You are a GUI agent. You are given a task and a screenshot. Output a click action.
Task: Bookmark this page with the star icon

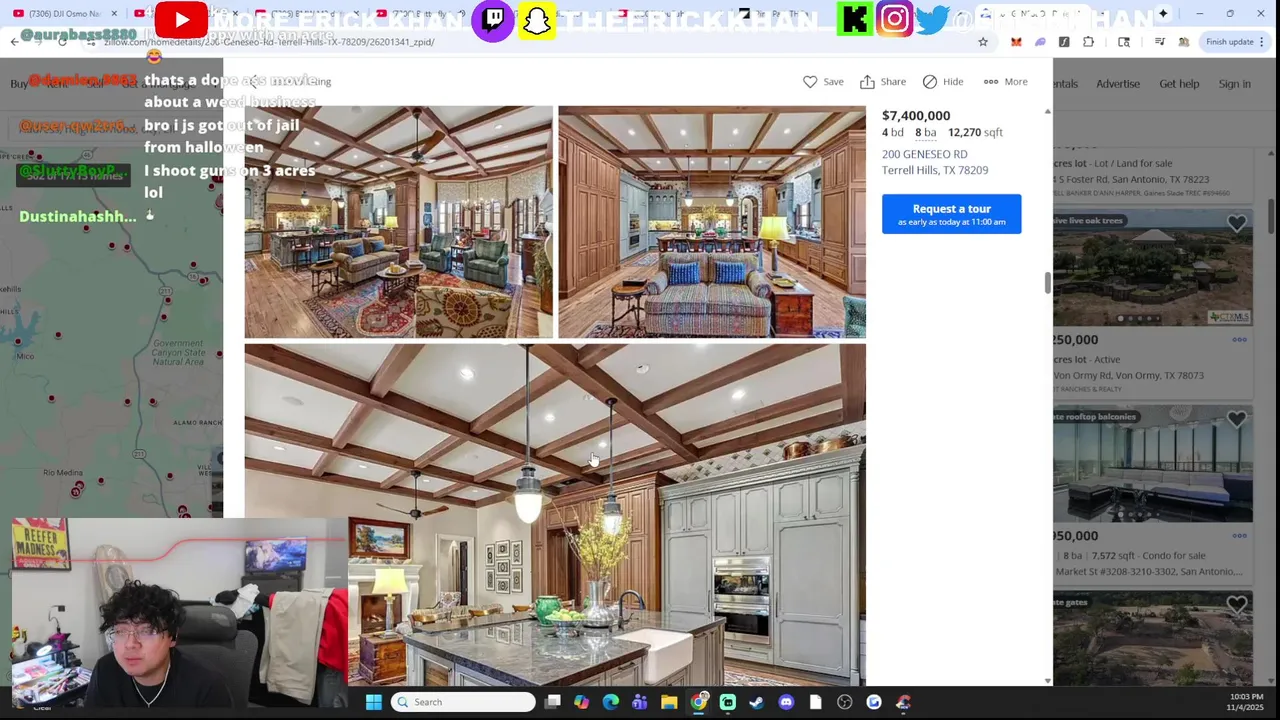[x=983, y=42]
